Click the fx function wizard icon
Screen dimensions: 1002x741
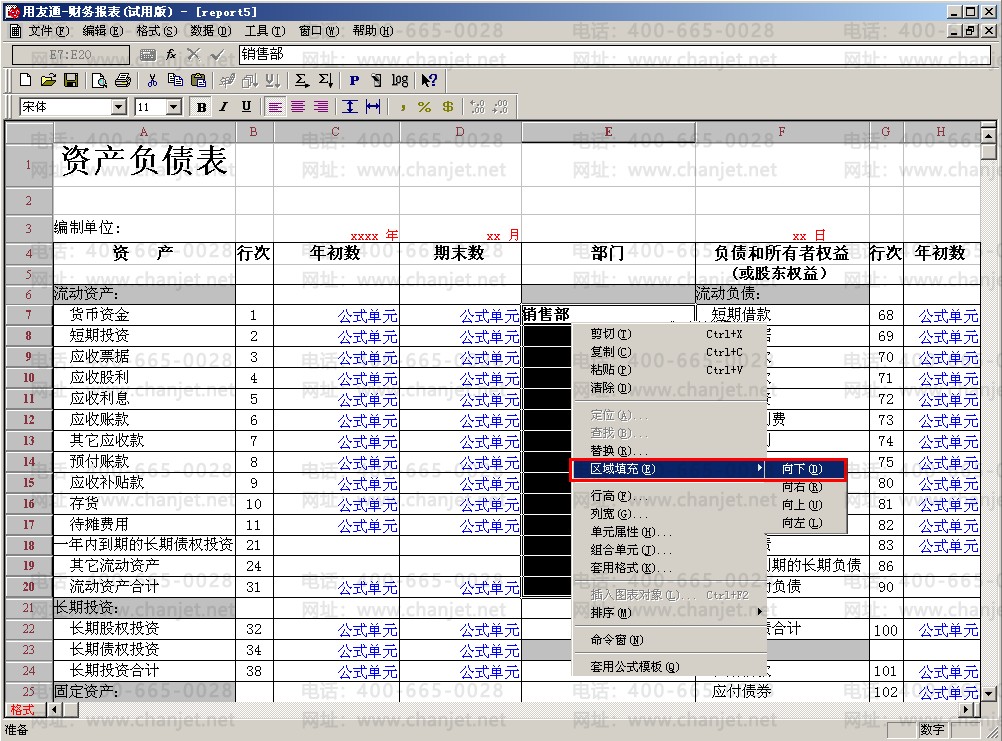coord(171,55)
